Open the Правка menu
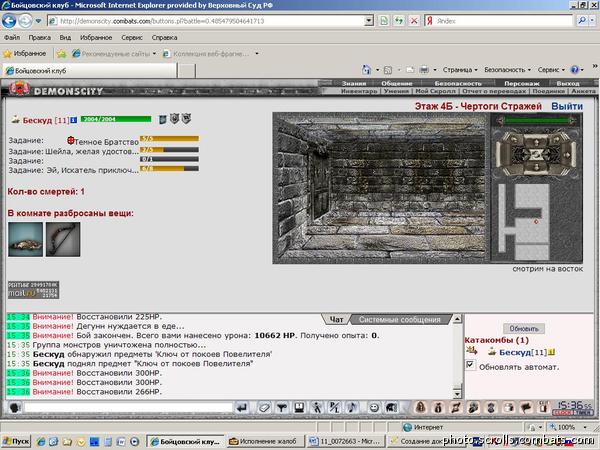 click(x=39, y=38)
